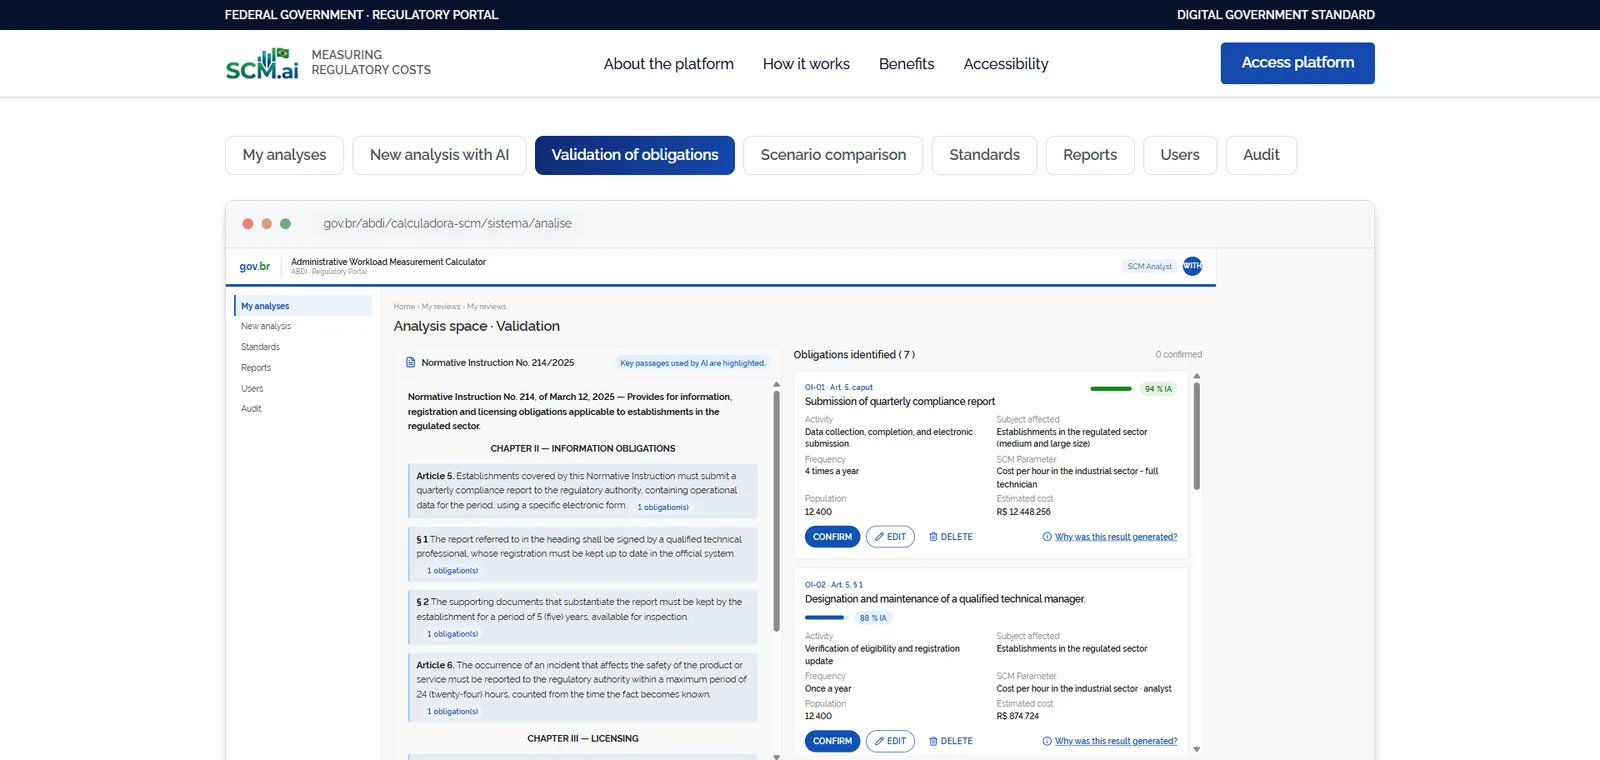Click the gov.br logo in the calculator header
Image resolution: width=1600 pixels, height=760 pixels.
[255, 266]
